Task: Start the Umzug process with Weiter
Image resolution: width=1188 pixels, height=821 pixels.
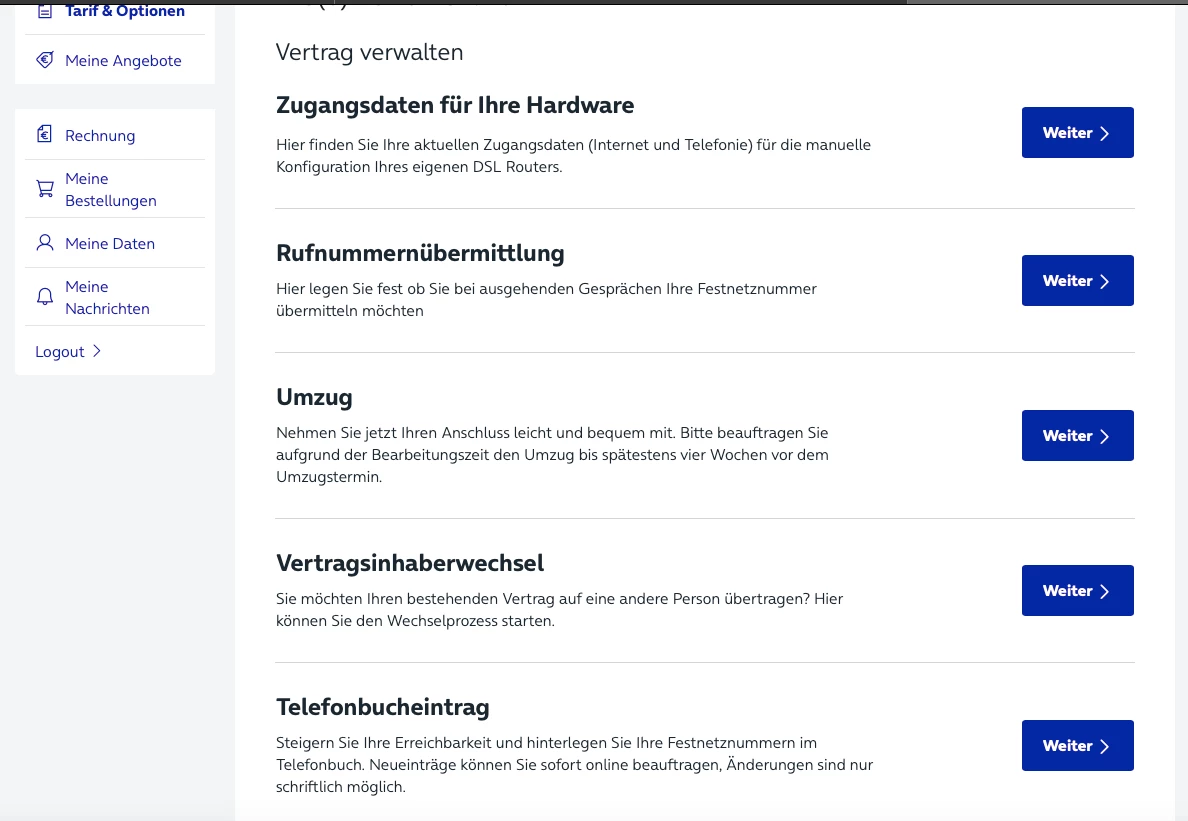Action: (1077, 436)
